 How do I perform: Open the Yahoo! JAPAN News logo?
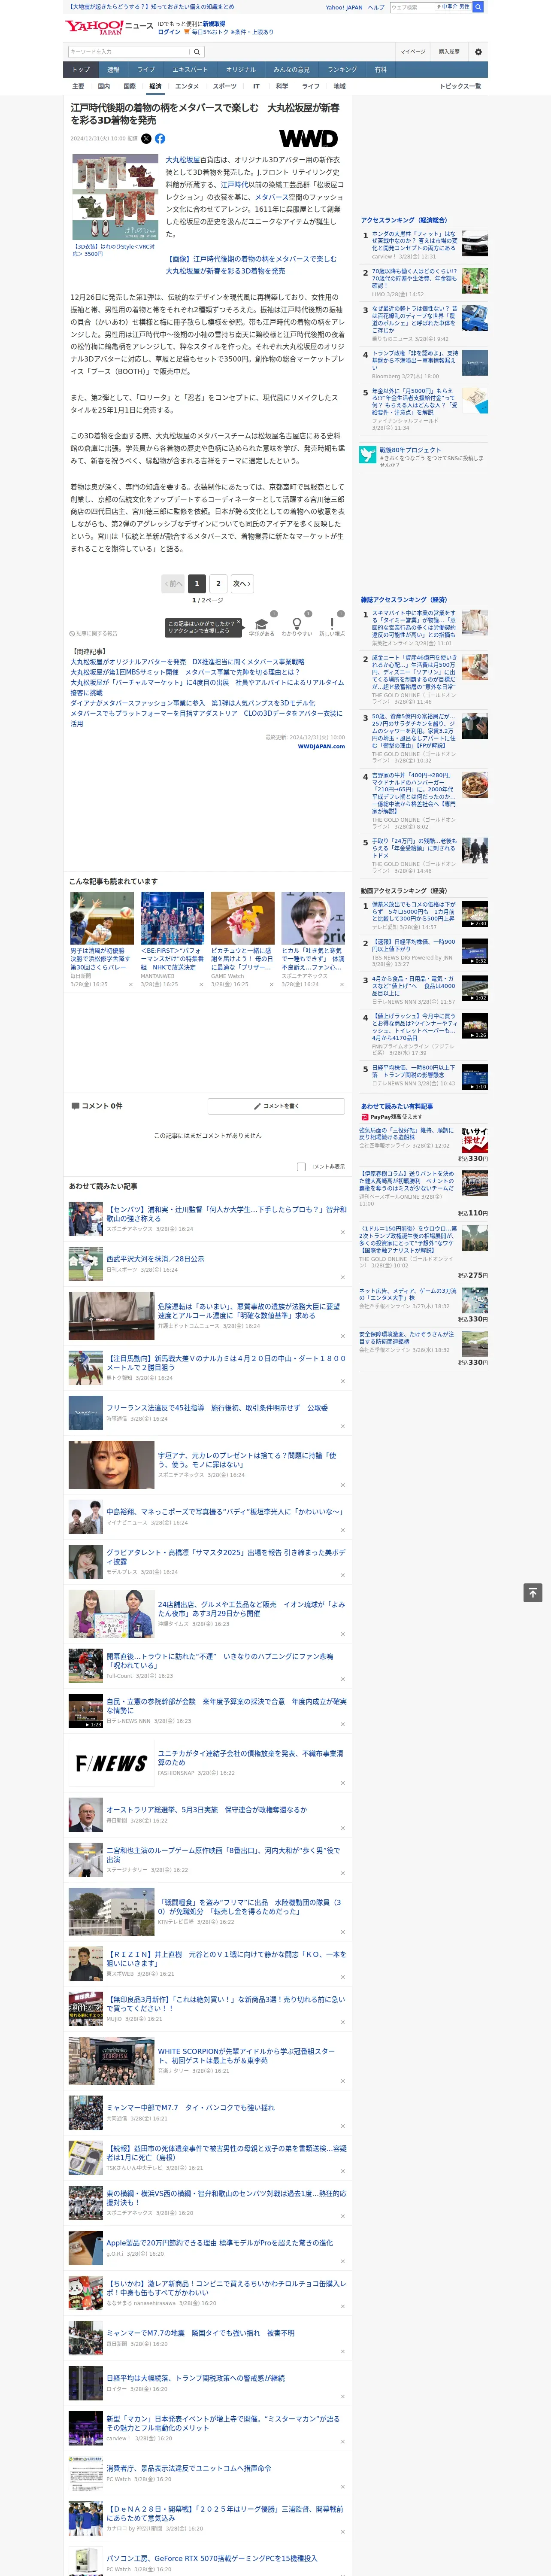tap(109, 27)
